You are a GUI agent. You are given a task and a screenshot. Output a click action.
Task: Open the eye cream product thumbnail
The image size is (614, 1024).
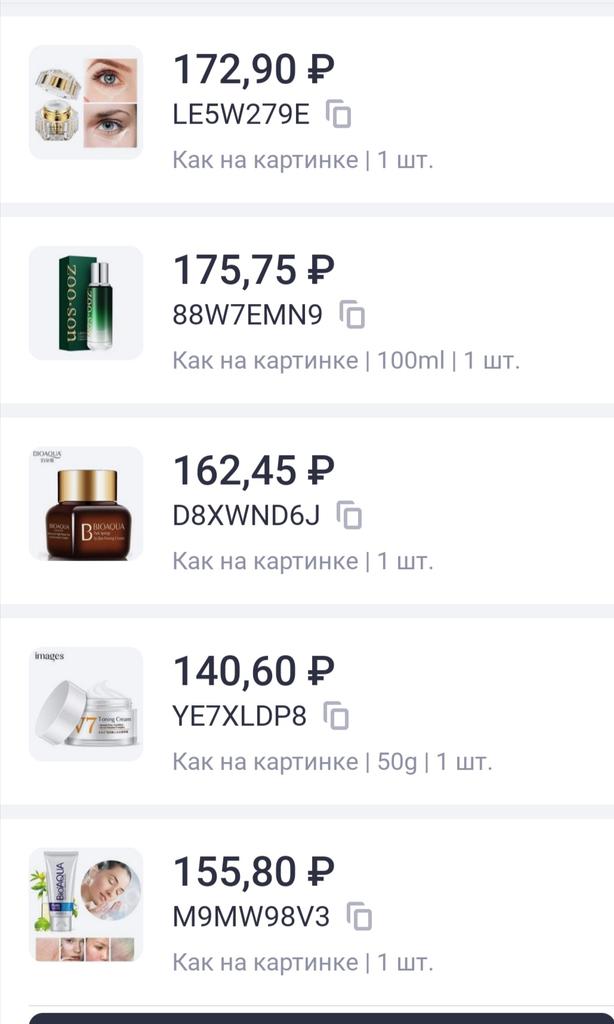coord(86,102)
